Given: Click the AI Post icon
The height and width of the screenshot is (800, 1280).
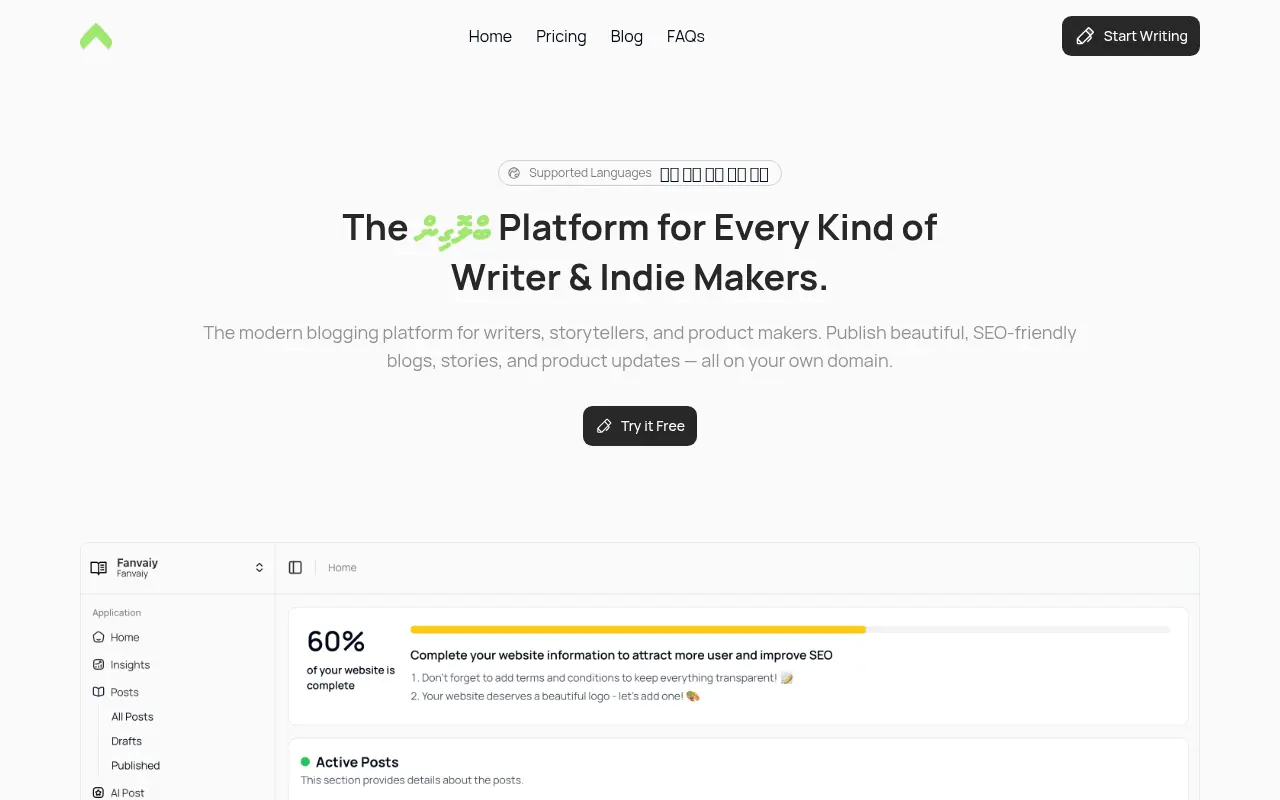Looking at the screenshot, I should coord(98,793).
